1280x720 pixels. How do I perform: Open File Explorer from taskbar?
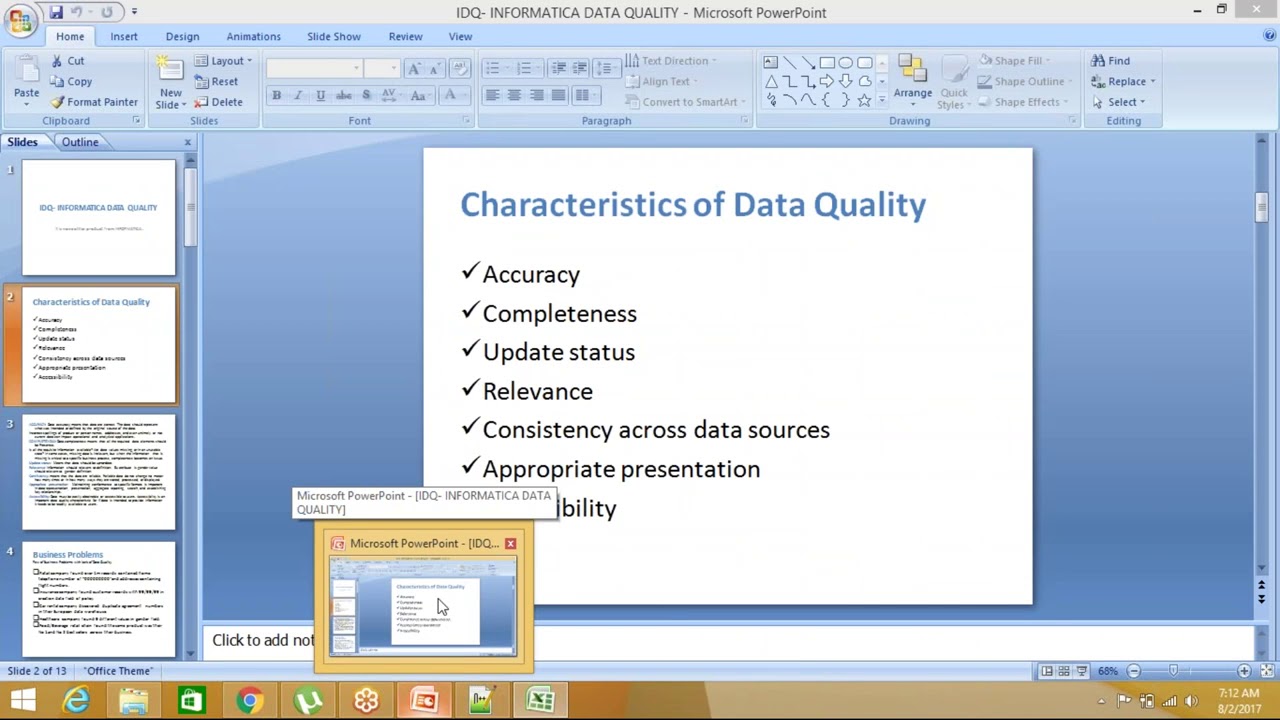point(134,700)
